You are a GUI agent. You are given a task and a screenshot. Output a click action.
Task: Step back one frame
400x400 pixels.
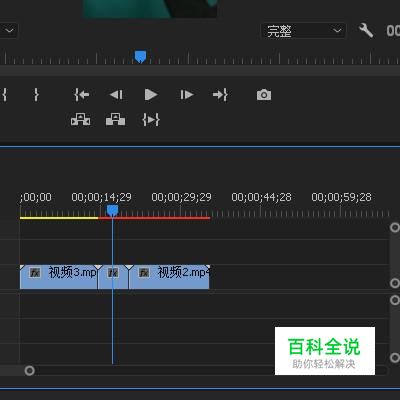point(116,95)
